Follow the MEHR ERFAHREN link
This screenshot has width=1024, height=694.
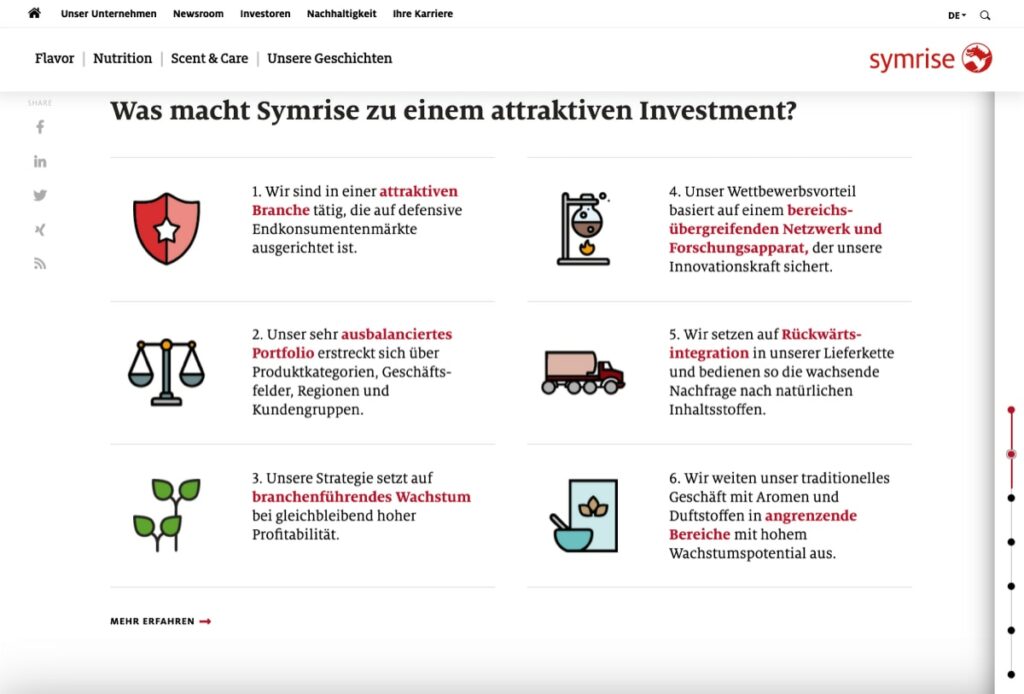(161, 622)
